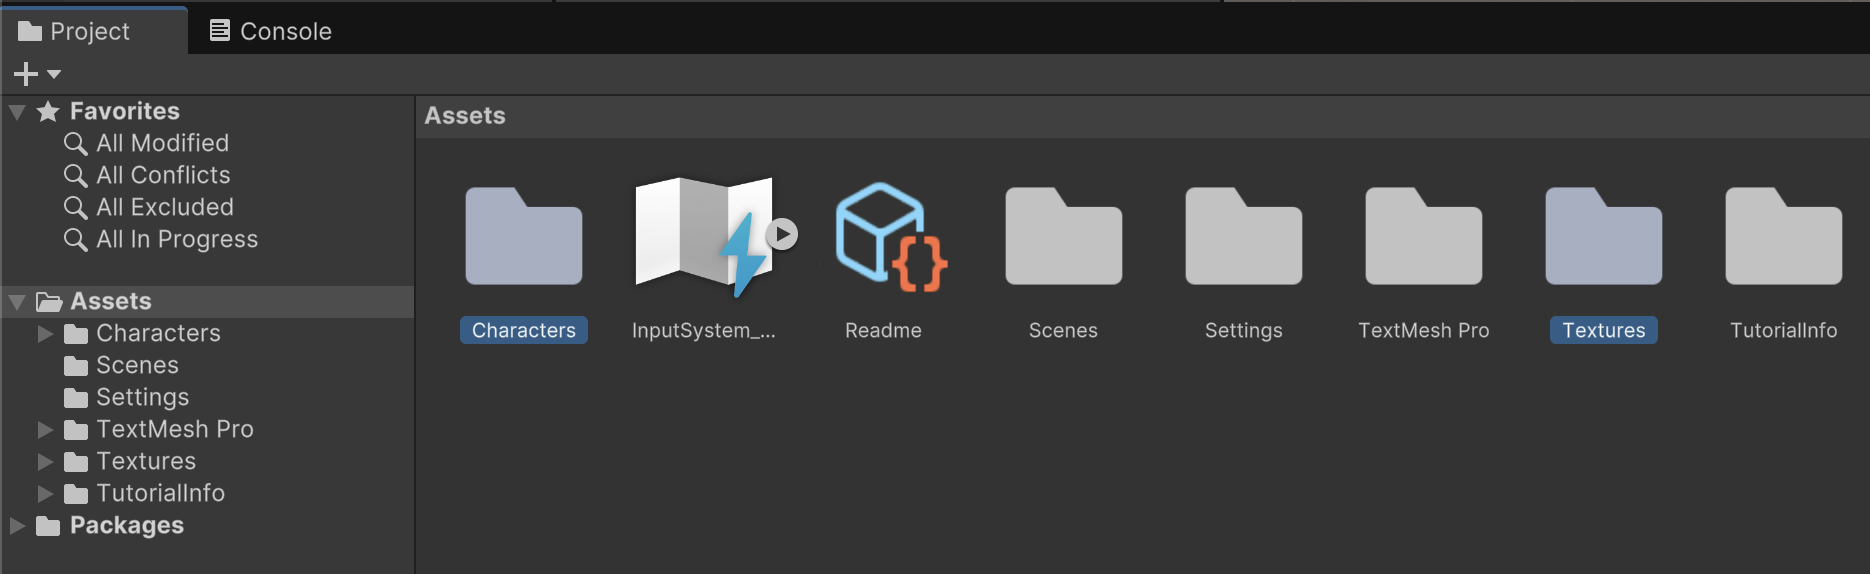Select the Settings folder icon in the grid
The height and width of the screenshot is (574, 1870).
point(1243,238)
